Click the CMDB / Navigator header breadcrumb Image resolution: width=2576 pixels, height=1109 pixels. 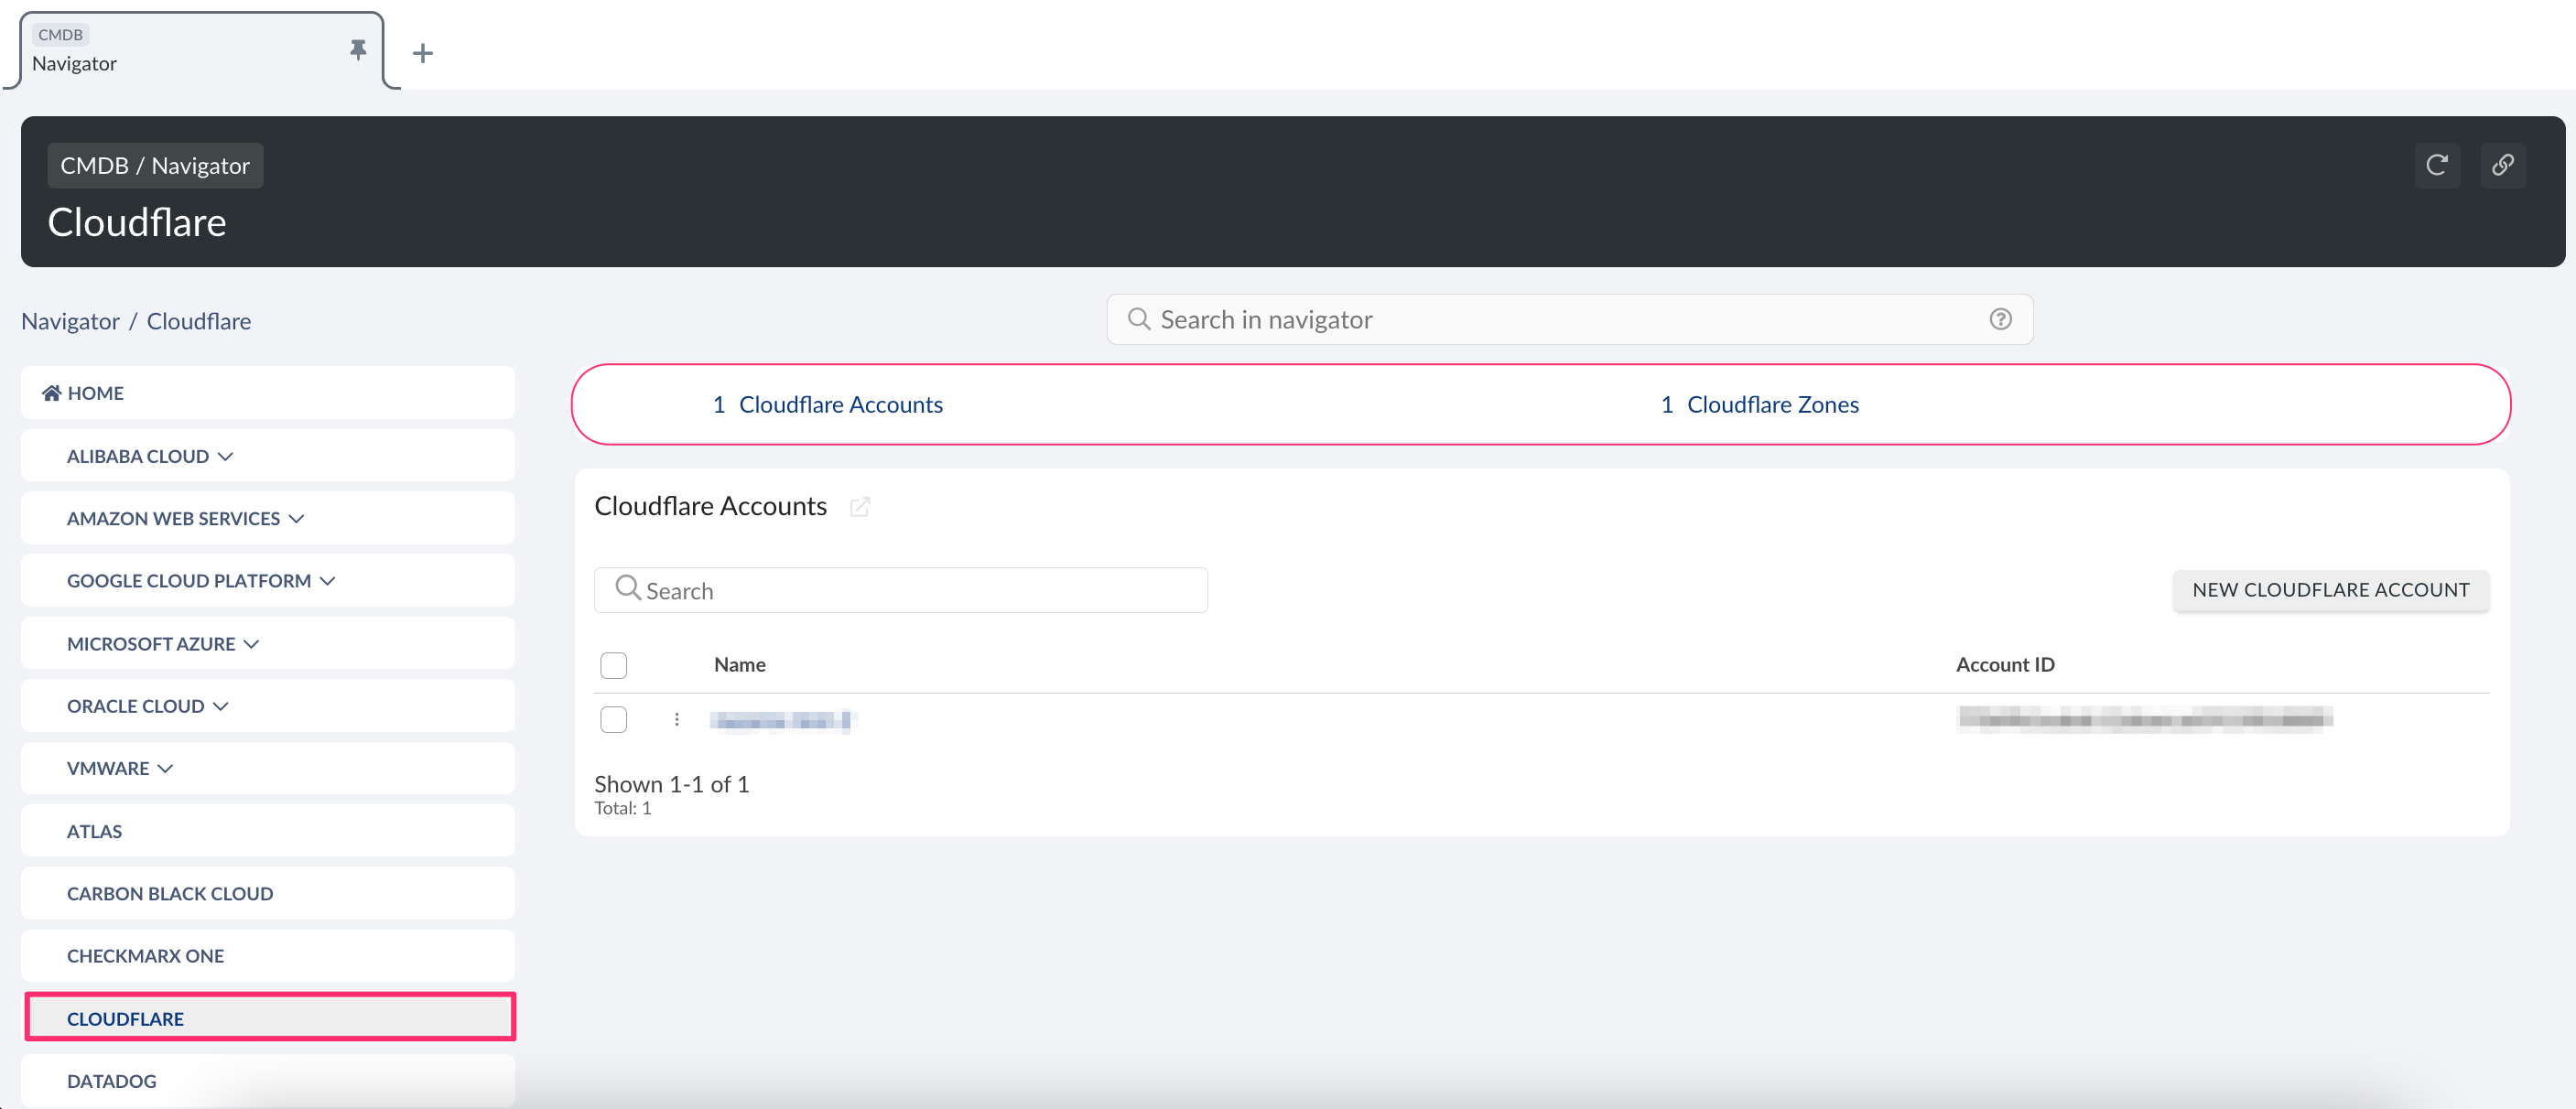point(155,165)
